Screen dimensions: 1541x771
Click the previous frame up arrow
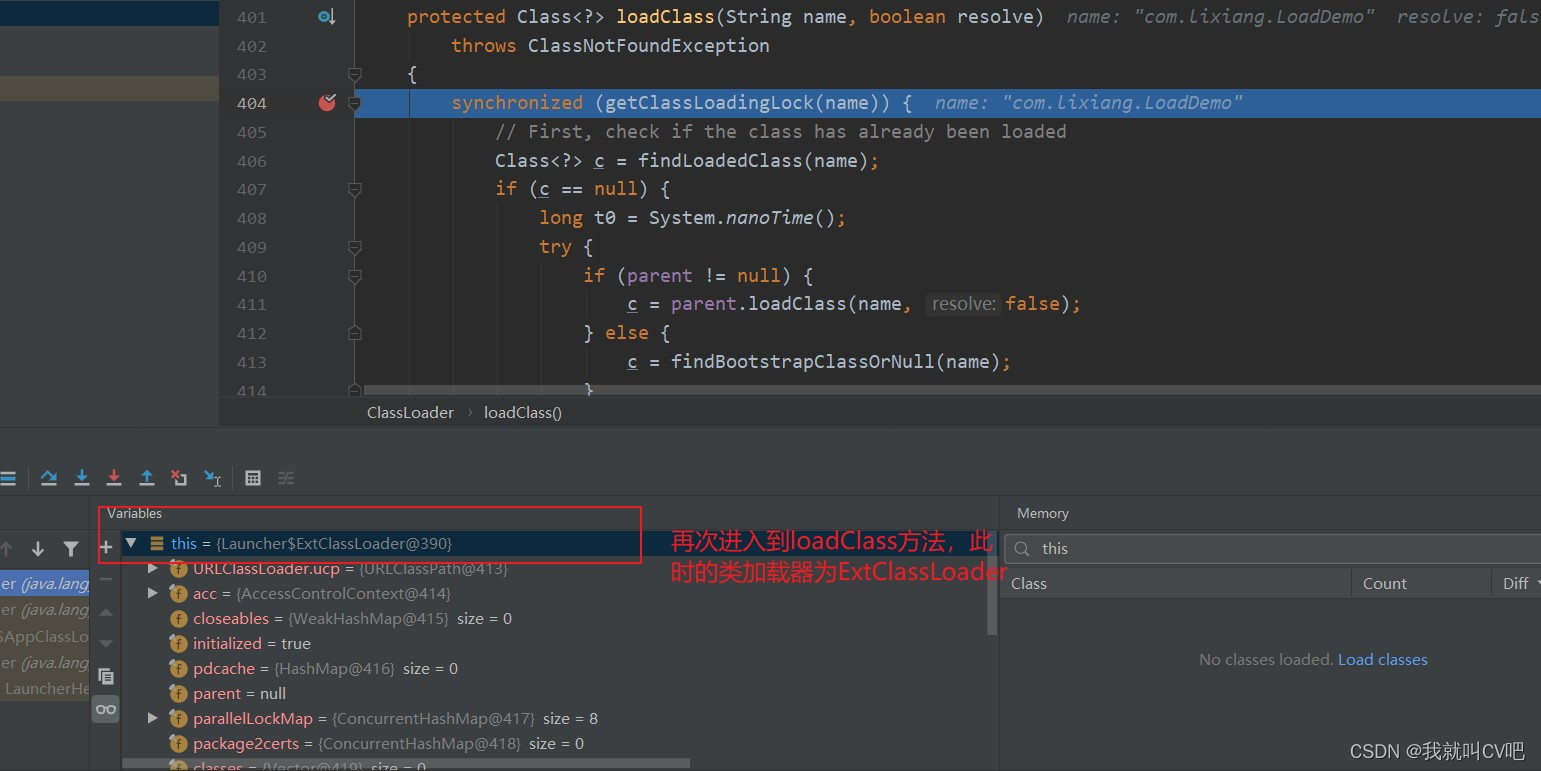point(7,548)
